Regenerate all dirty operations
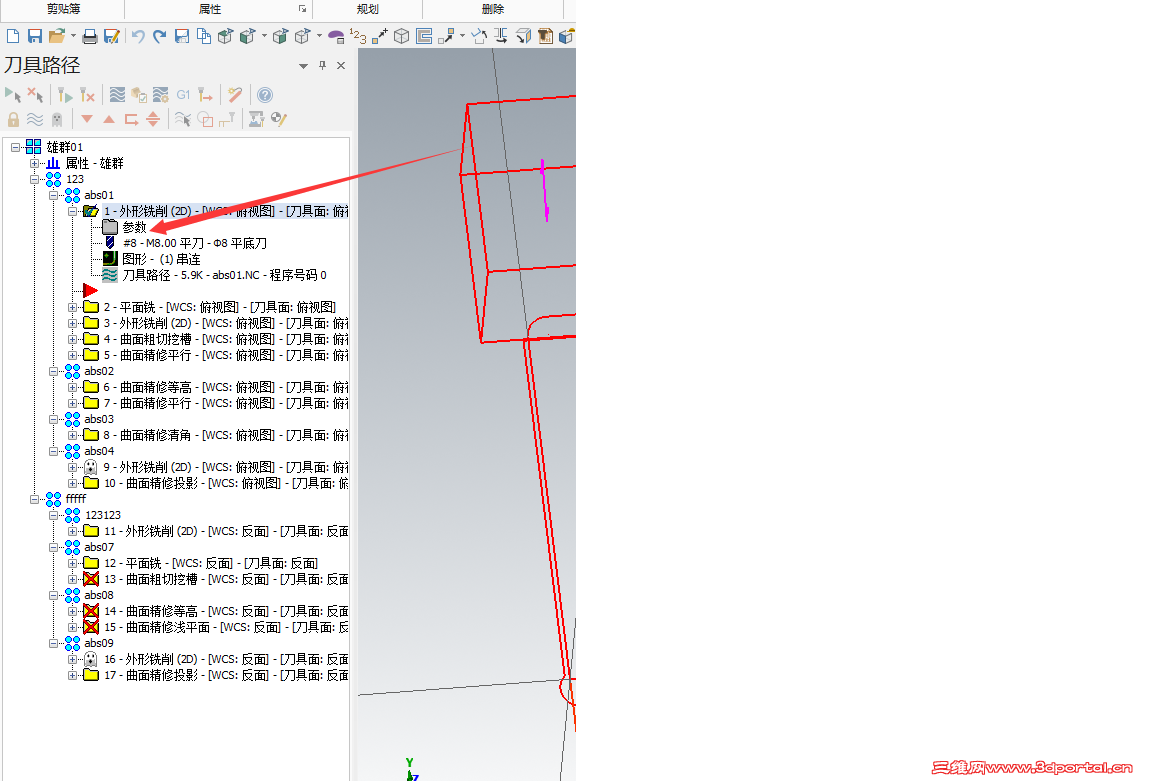The image size is (1152, 781). pyautogui.click(x=87, y=95)
